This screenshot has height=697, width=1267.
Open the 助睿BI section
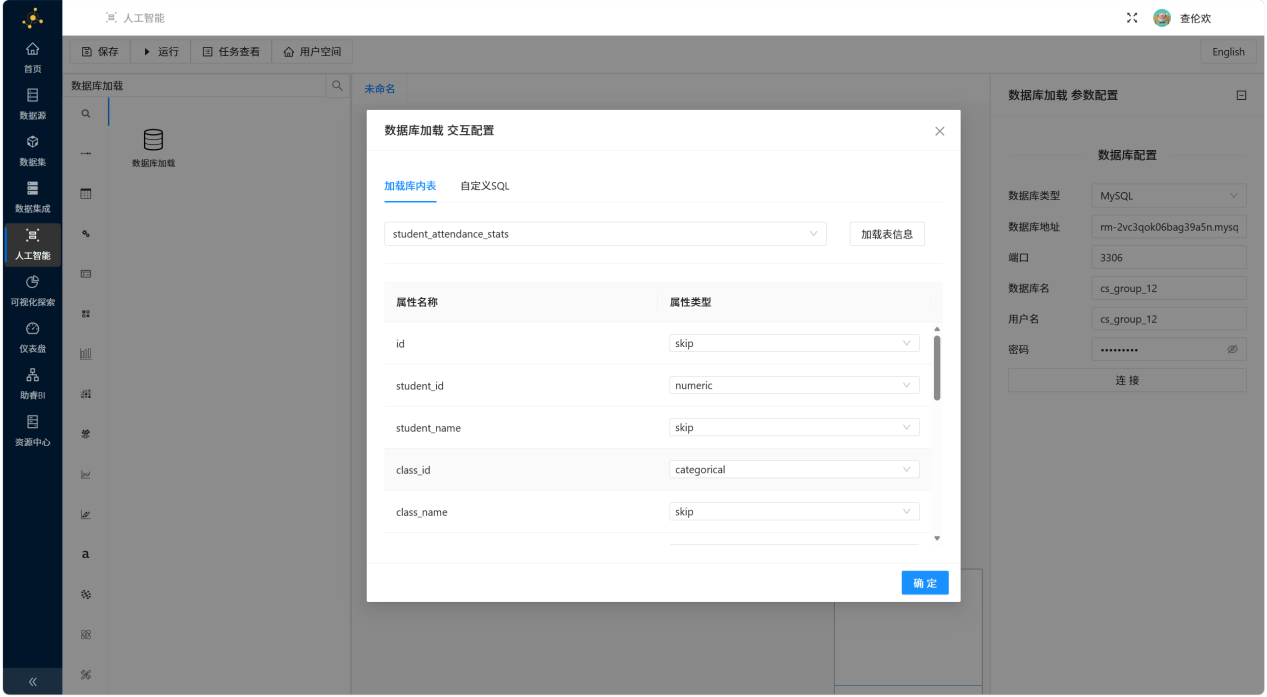point(32,384)
